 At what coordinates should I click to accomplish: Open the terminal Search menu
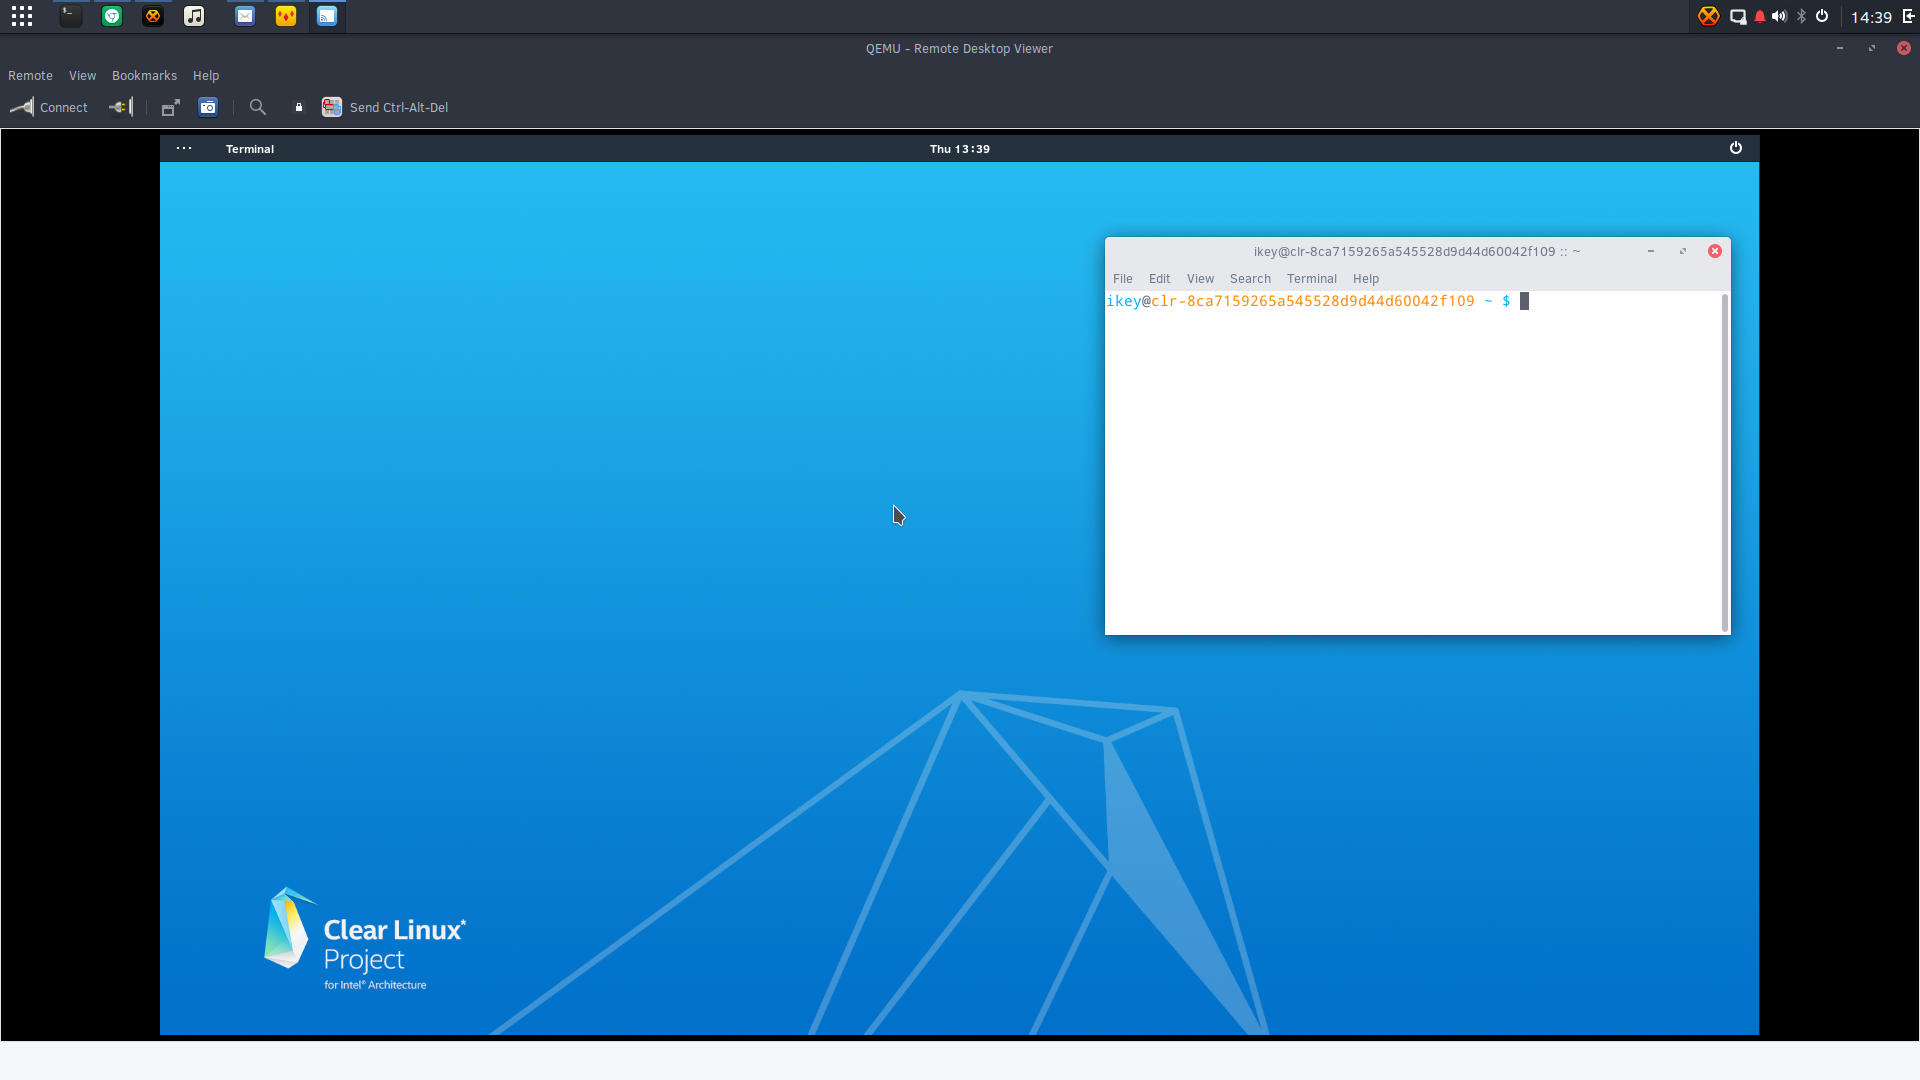pos(1250,279)
